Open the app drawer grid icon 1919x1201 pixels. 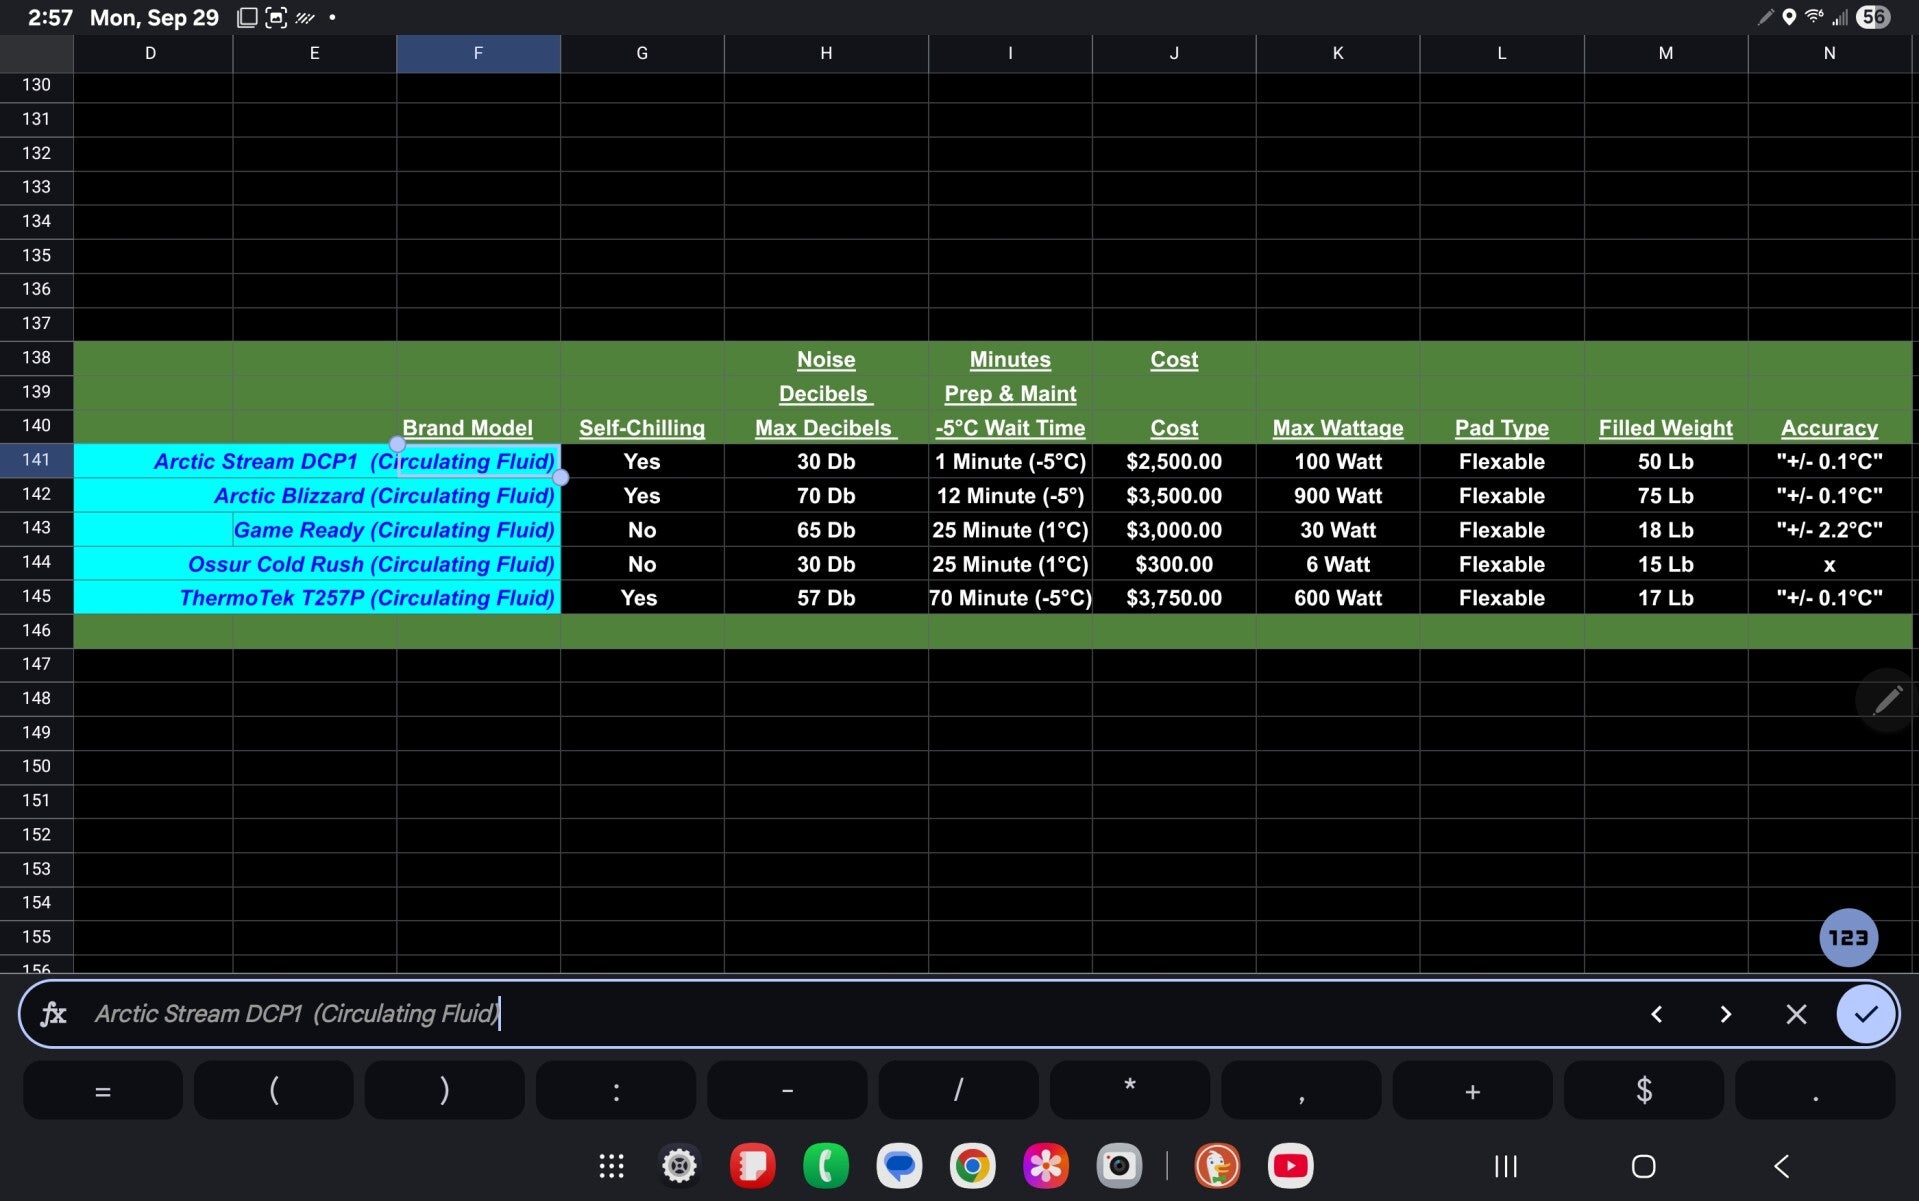611,1166
